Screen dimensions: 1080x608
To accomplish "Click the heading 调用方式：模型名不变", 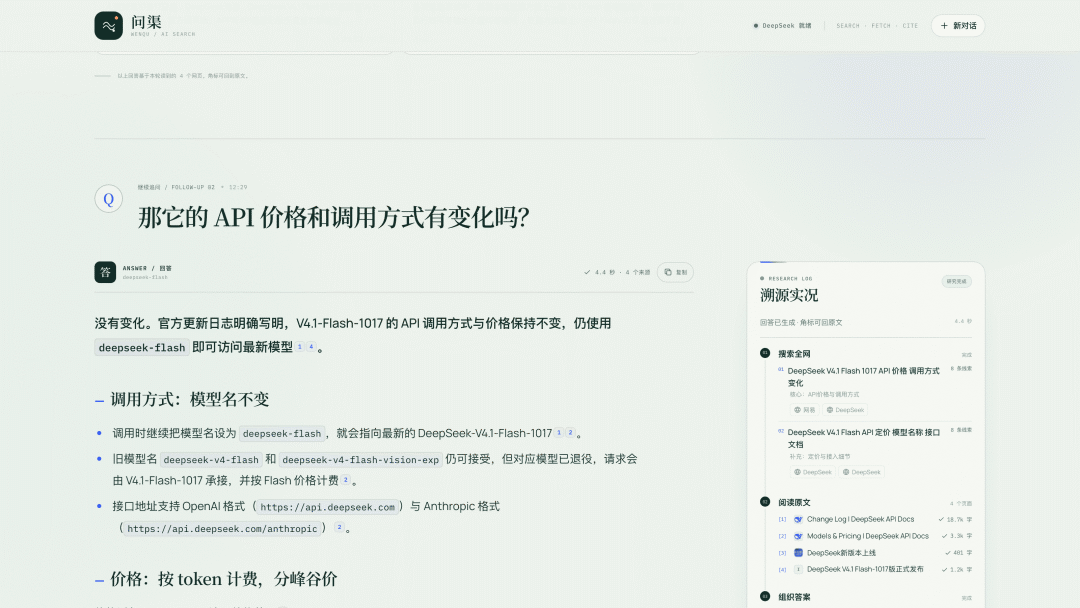I will pyautogui.click(x=189, y=399).
